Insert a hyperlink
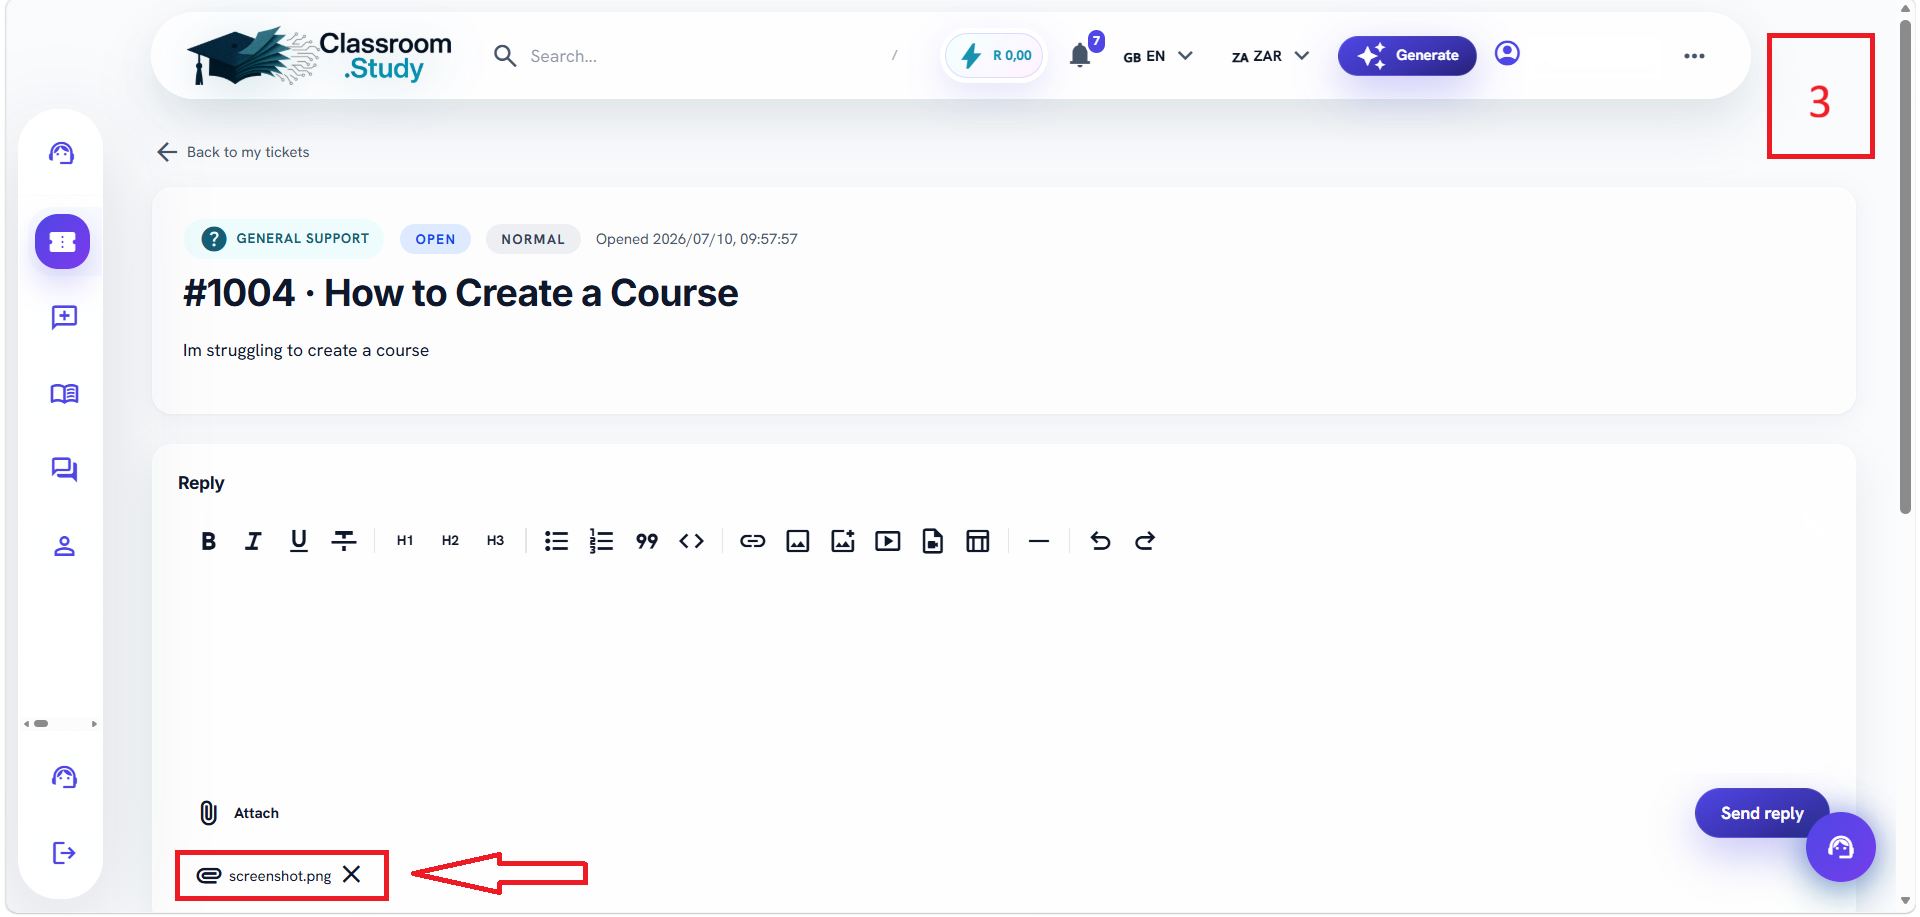Image resolution: width=1920 pixels, height=917 pixels. pos(752,541)
